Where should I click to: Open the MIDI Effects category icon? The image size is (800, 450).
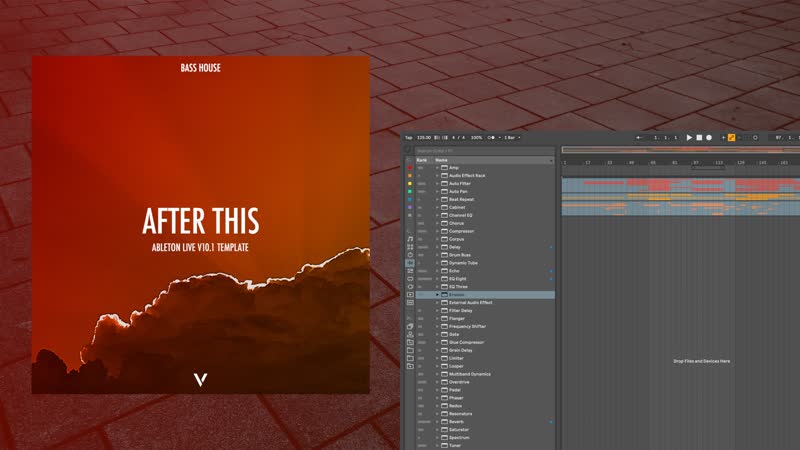[410, 271]
